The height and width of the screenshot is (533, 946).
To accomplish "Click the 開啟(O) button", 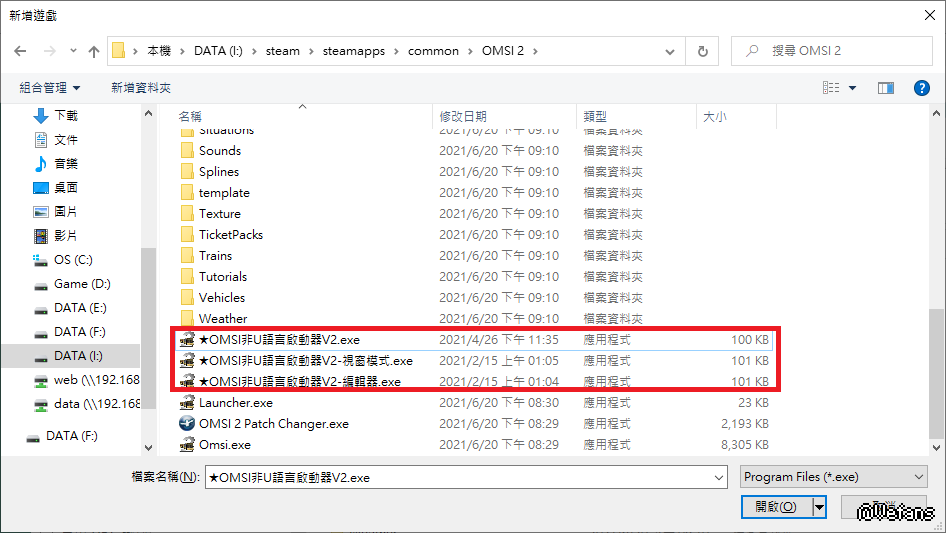I will (x=776, y=507).
